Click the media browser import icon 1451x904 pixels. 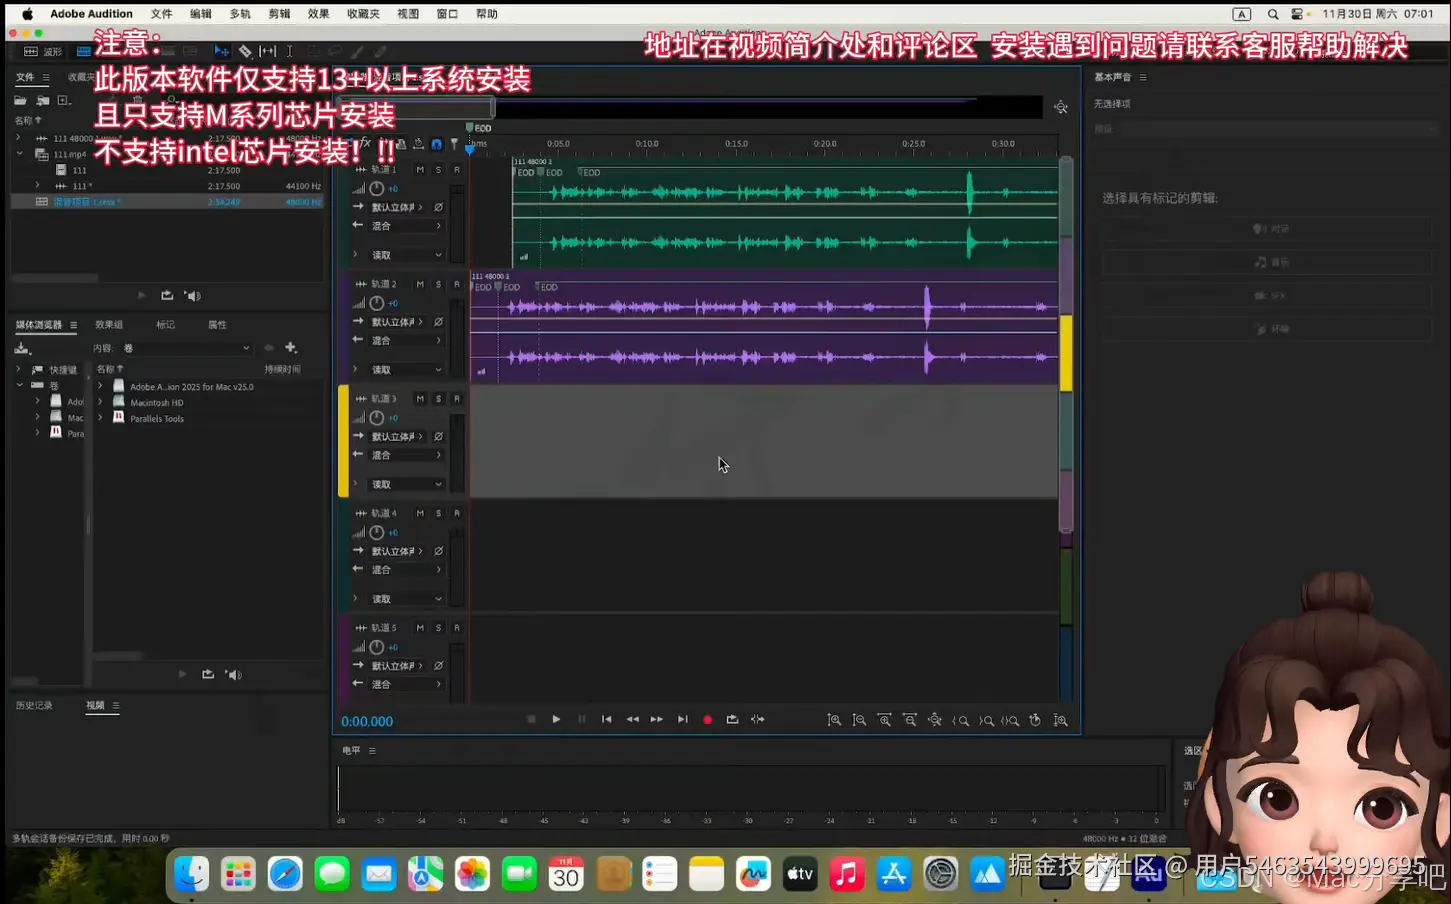[x=22, y=349]
